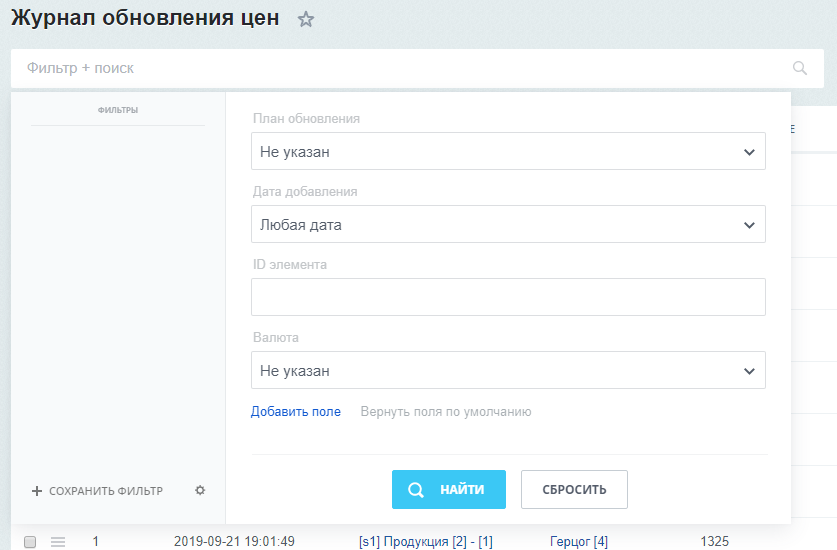The width and height of the screenshot is (837, 550).
Task: Add page to favorites with star icon
Action: 306,19
